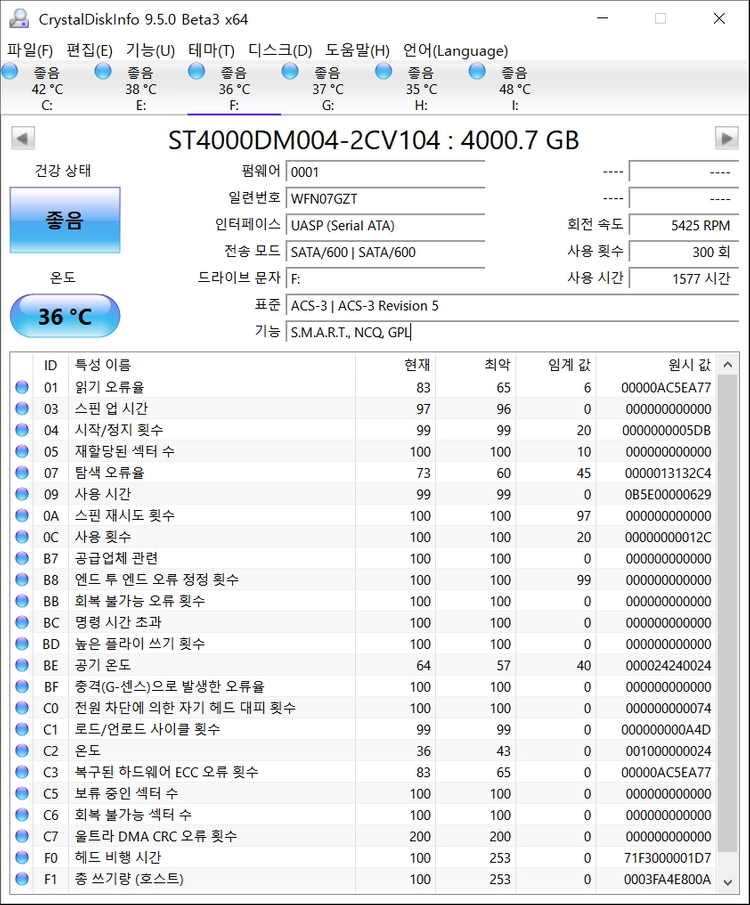
Task: Click the scroll down arrow of SMART list
Action: point(727,882)
